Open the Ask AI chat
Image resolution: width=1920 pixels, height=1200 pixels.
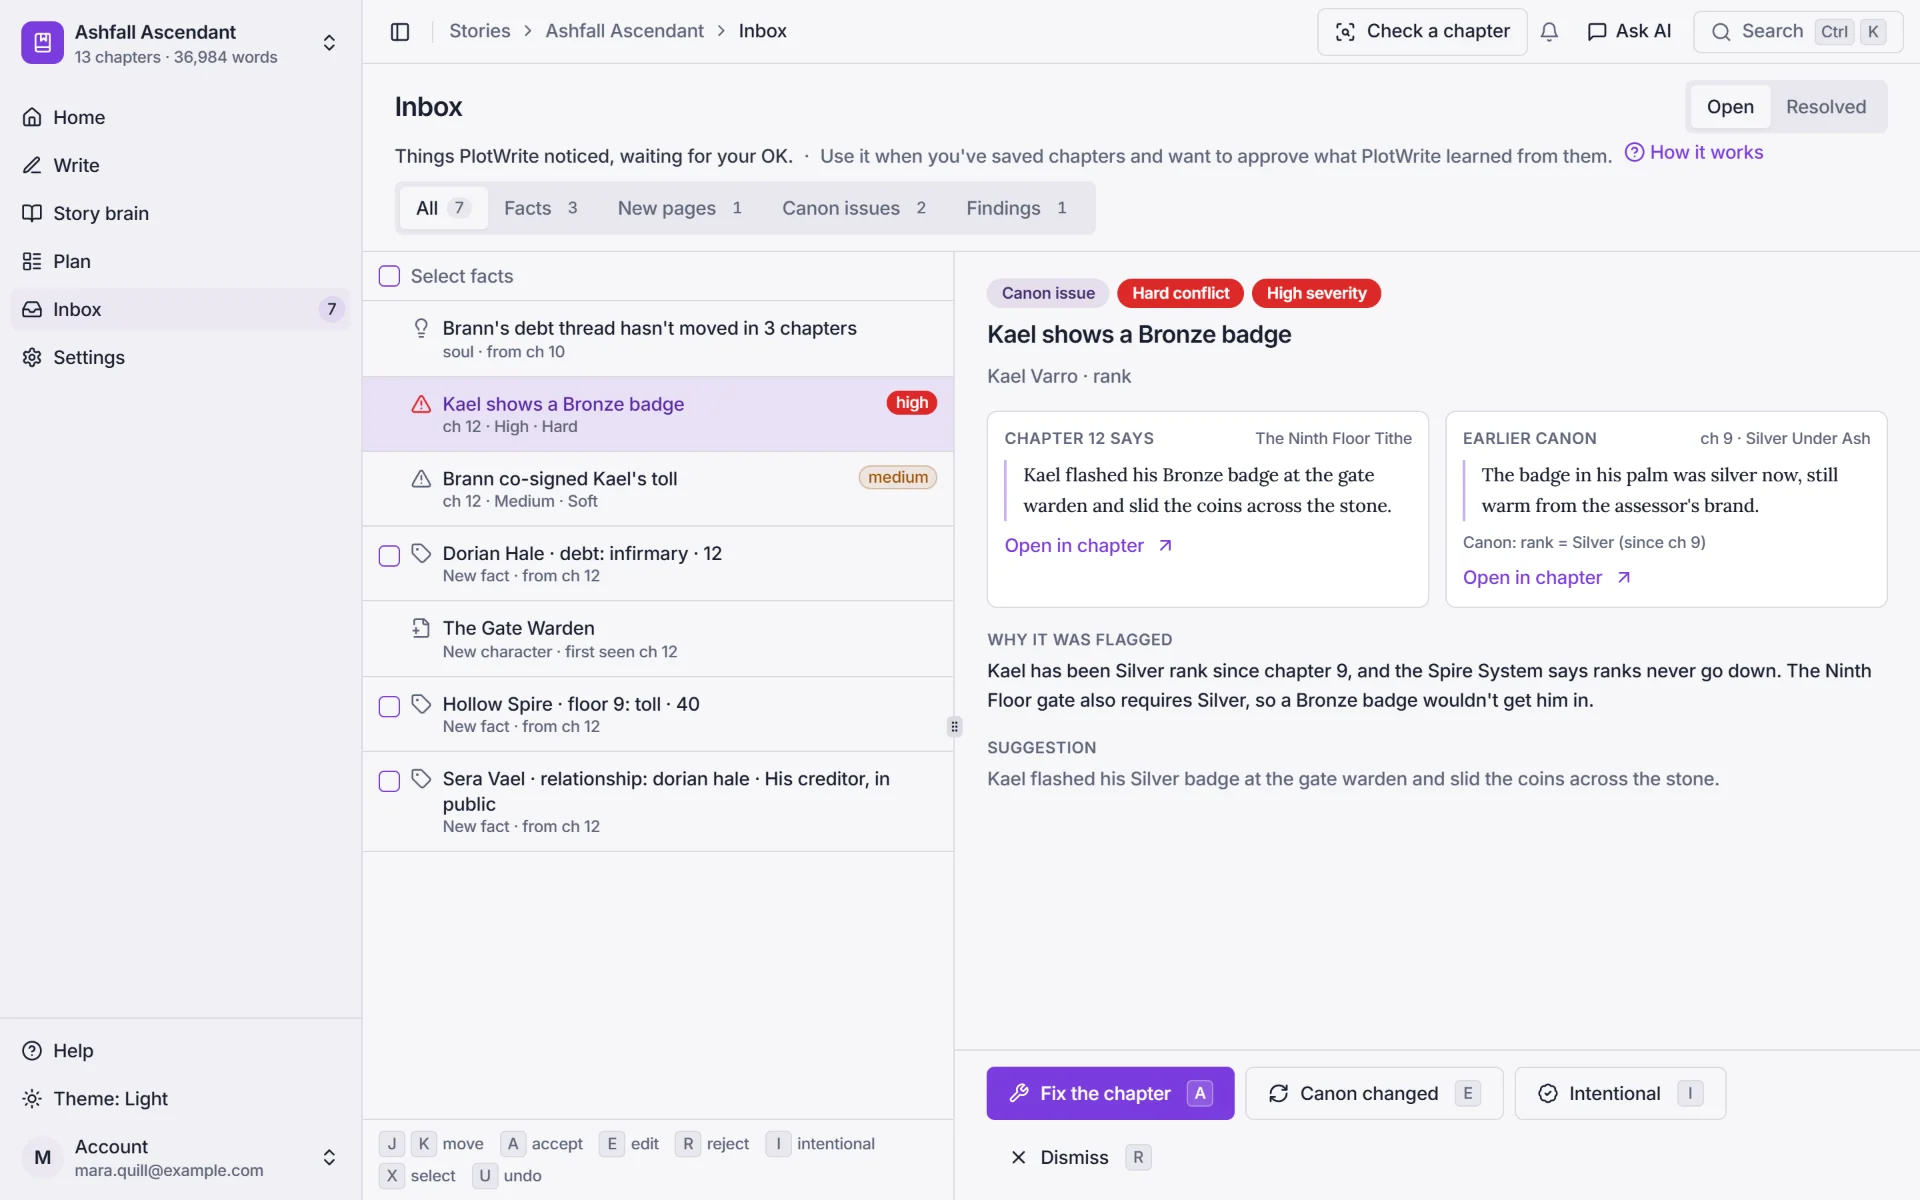[1629, 32]
